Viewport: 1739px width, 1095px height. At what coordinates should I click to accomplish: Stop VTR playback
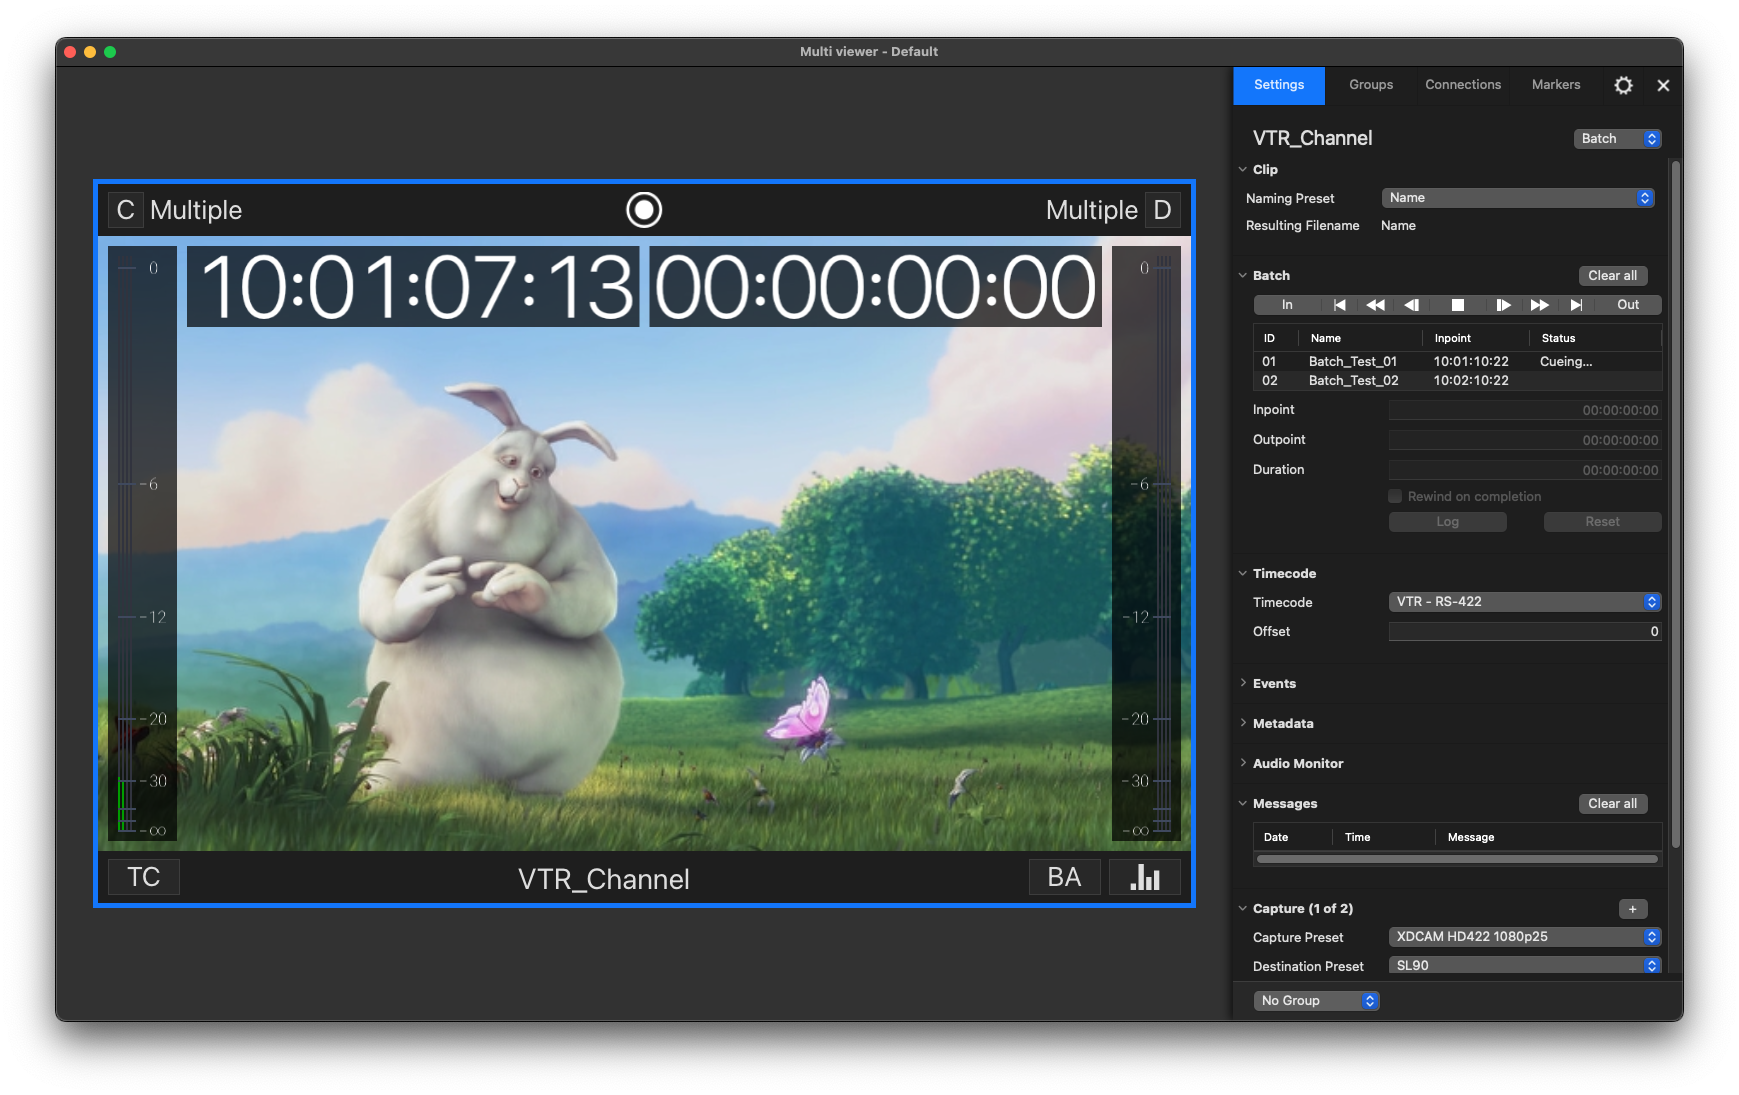click(x=1458, y=305)
